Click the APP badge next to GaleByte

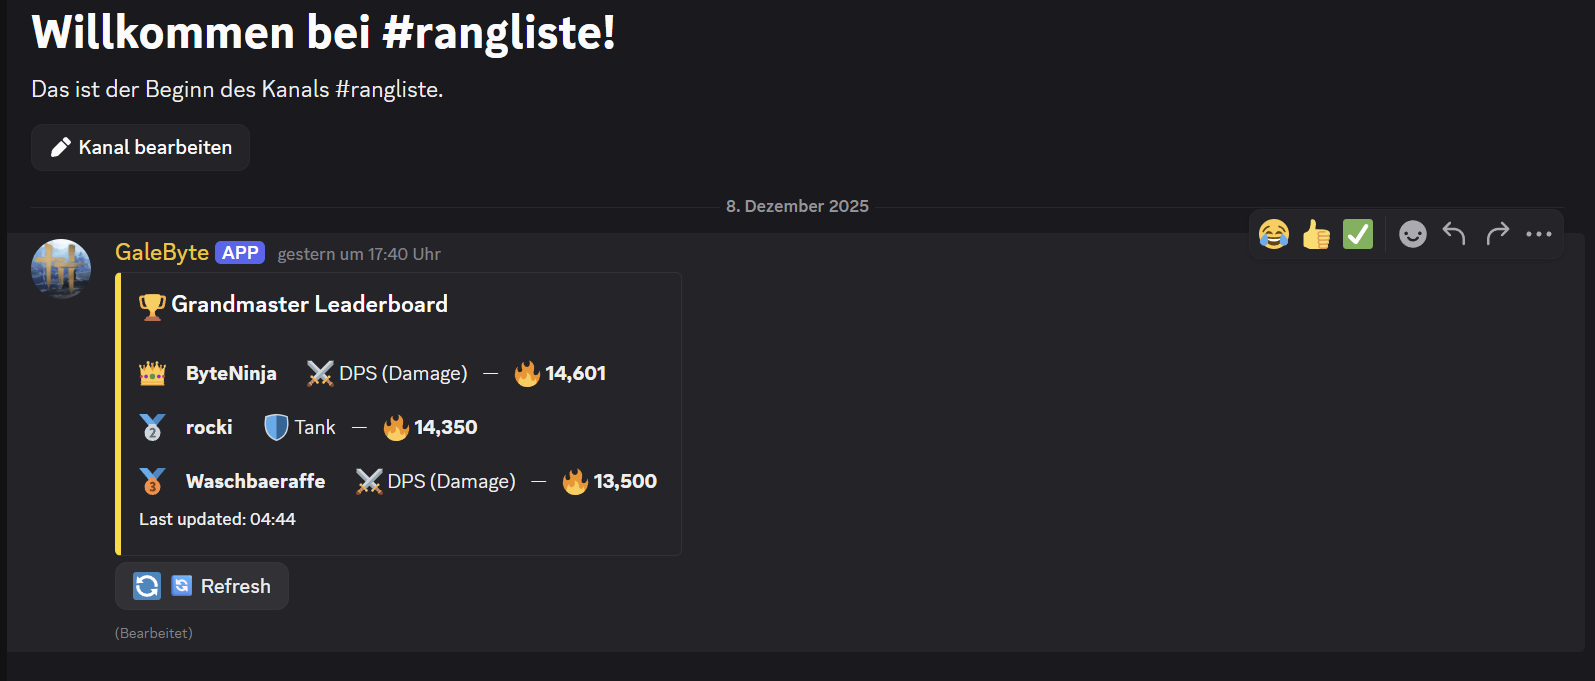[x=240, y=253]
